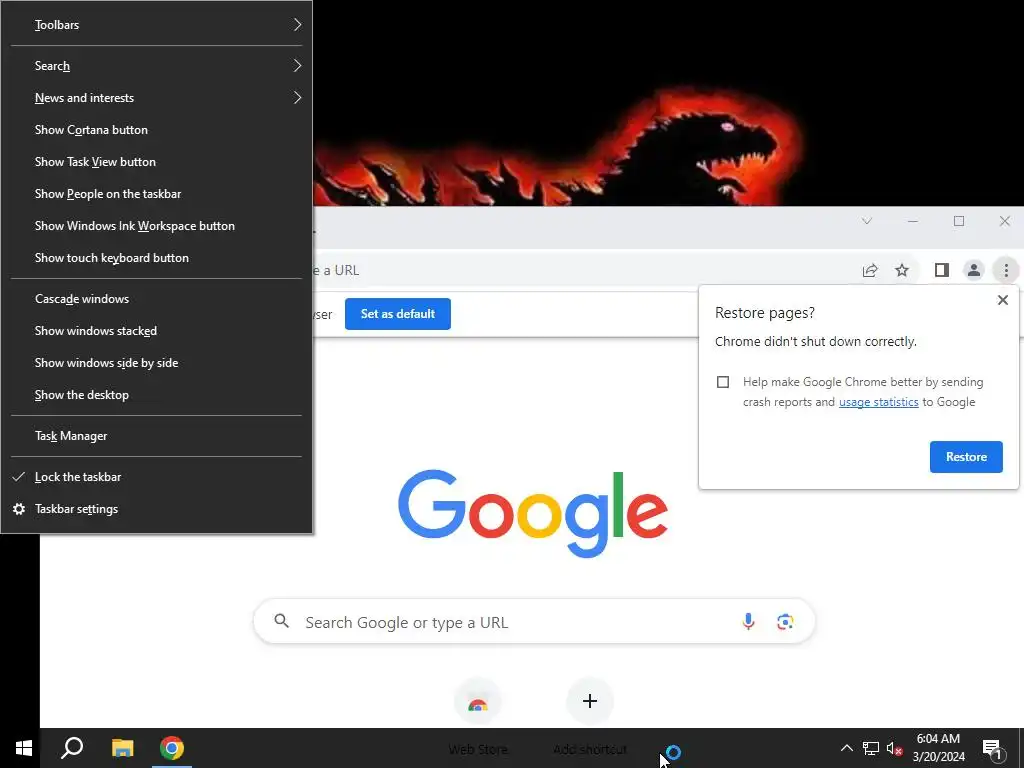This screenshot has width=1024, height=768.
Task: Select Show windows stacked
Action: click(157, 331)
